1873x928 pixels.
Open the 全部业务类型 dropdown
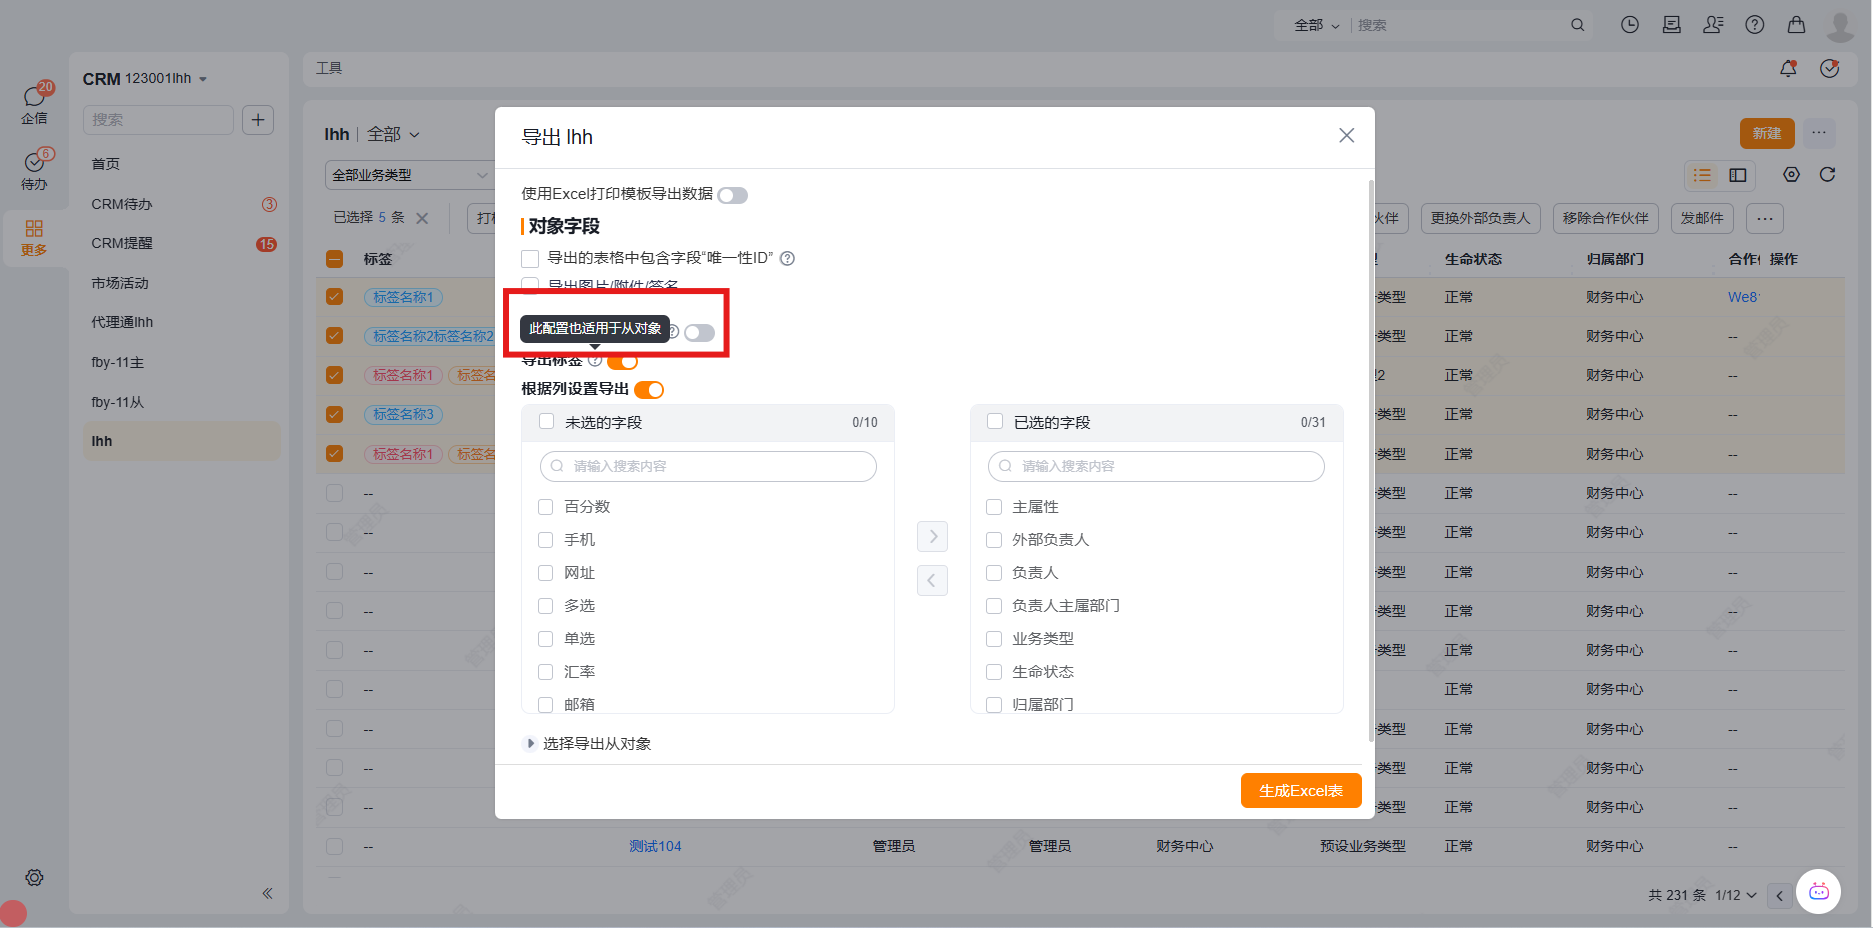[x=409, y=175]
